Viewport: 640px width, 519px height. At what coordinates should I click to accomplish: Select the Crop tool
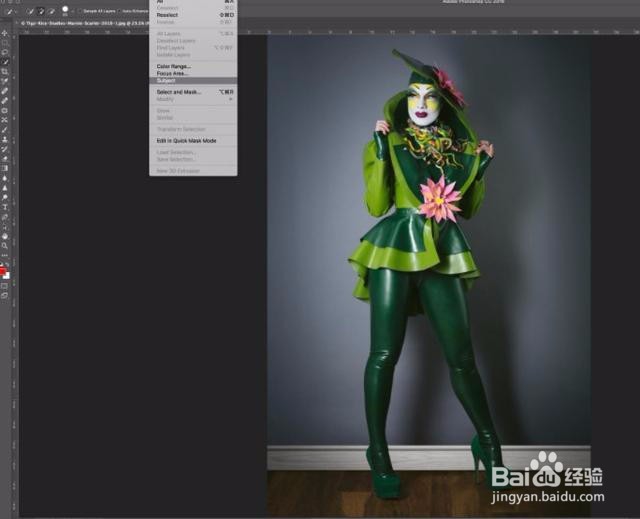click(x=4, y=72)
